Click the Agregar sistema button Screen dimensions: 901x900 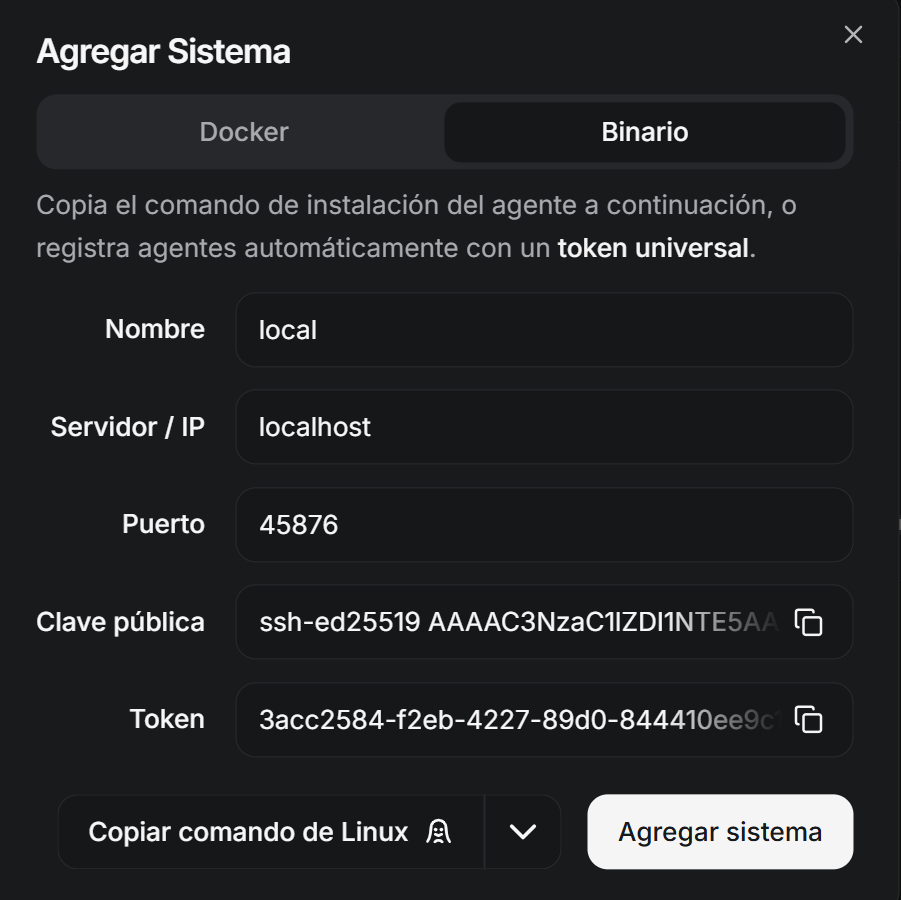[720, 832]
